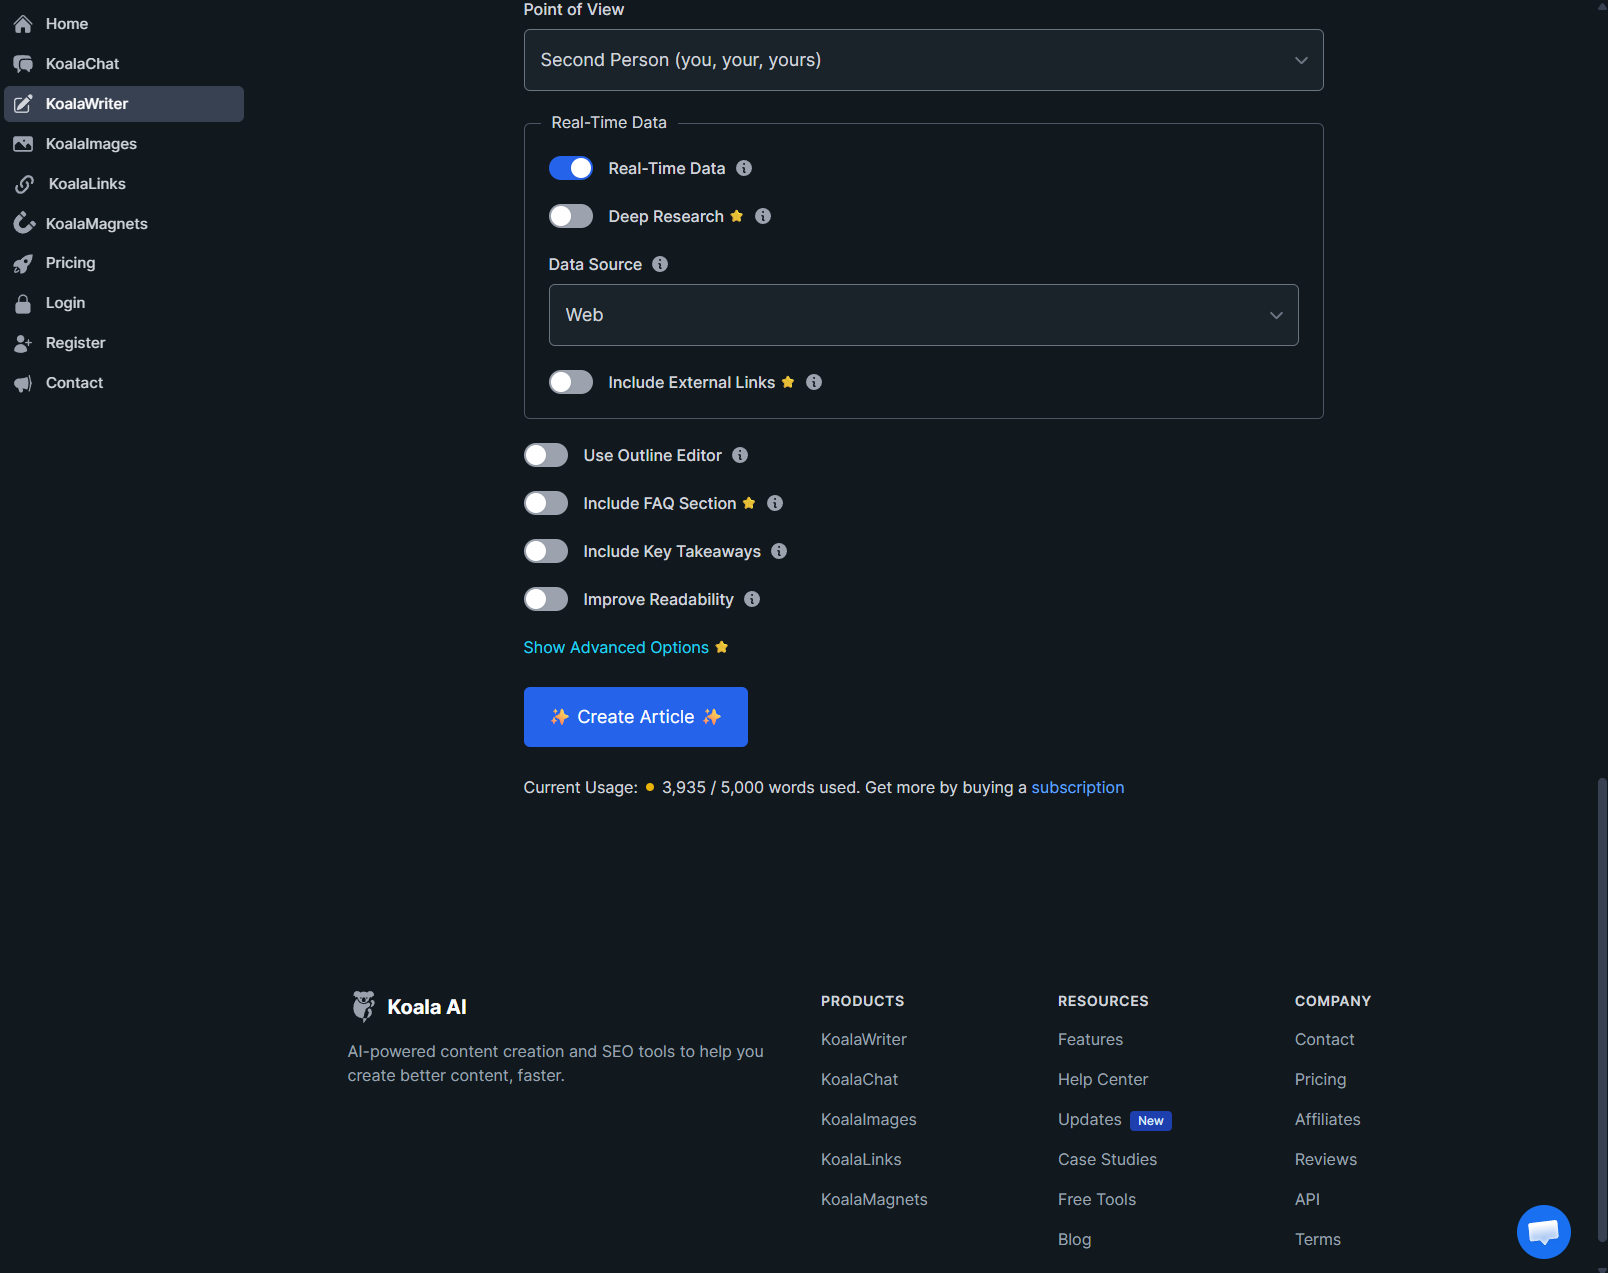1608x1273 pixels.
Task: Click the KoalaMagnets magnet icon
Action: point(23,224)
